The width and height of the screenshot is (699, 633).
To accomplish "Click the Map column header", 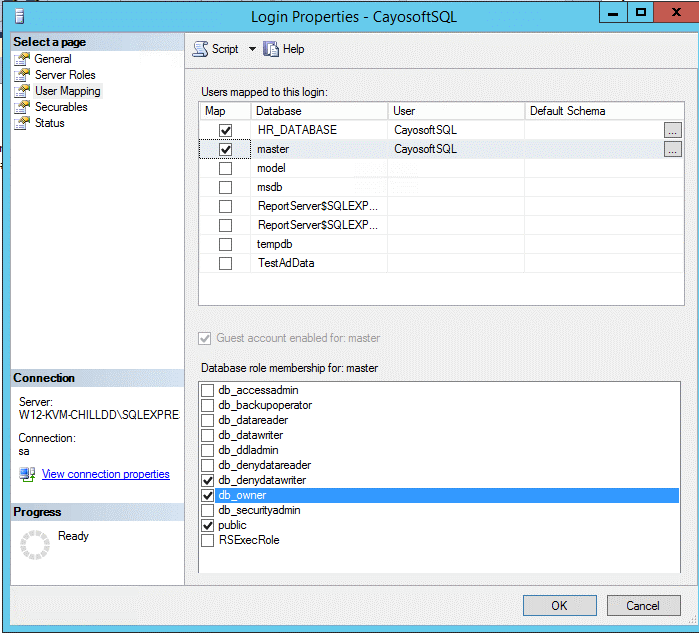I will pyautogui.click(x=225, y=111).
